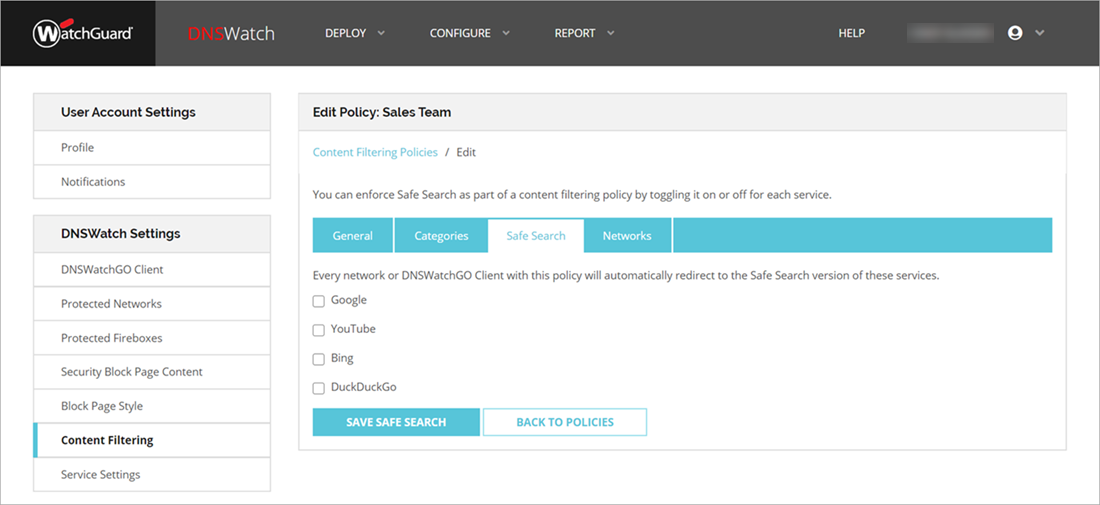Expand the Deploy dropdown menu
This screenshot has width=1100, height=505.
coord(354,33)
